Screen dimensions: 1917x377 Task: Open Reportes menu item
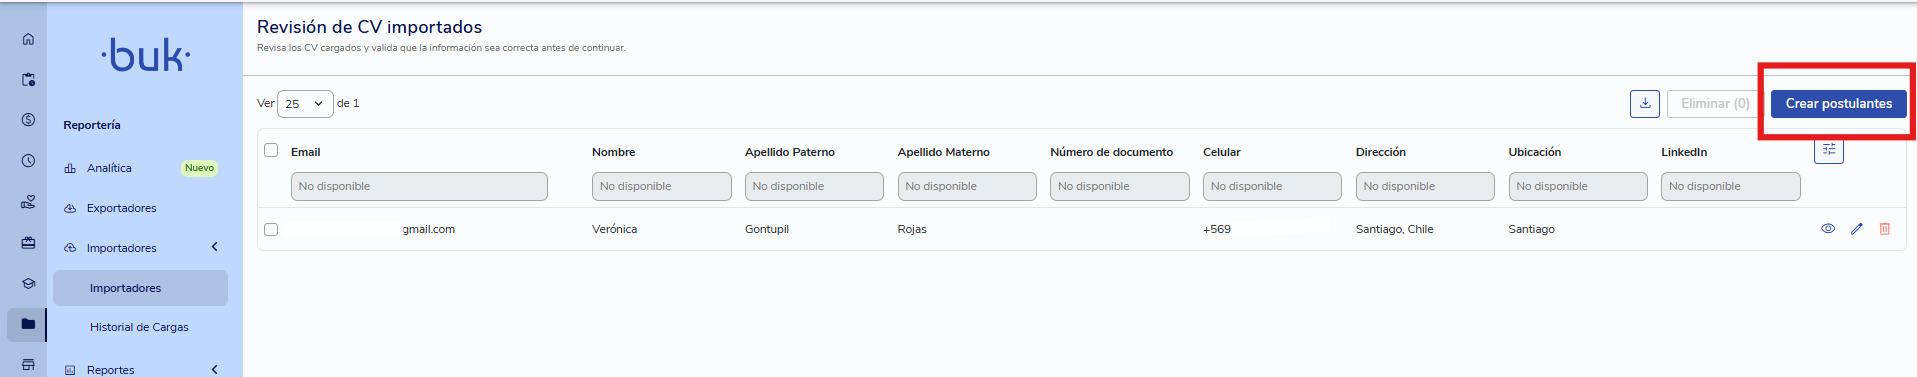(110, 369)
